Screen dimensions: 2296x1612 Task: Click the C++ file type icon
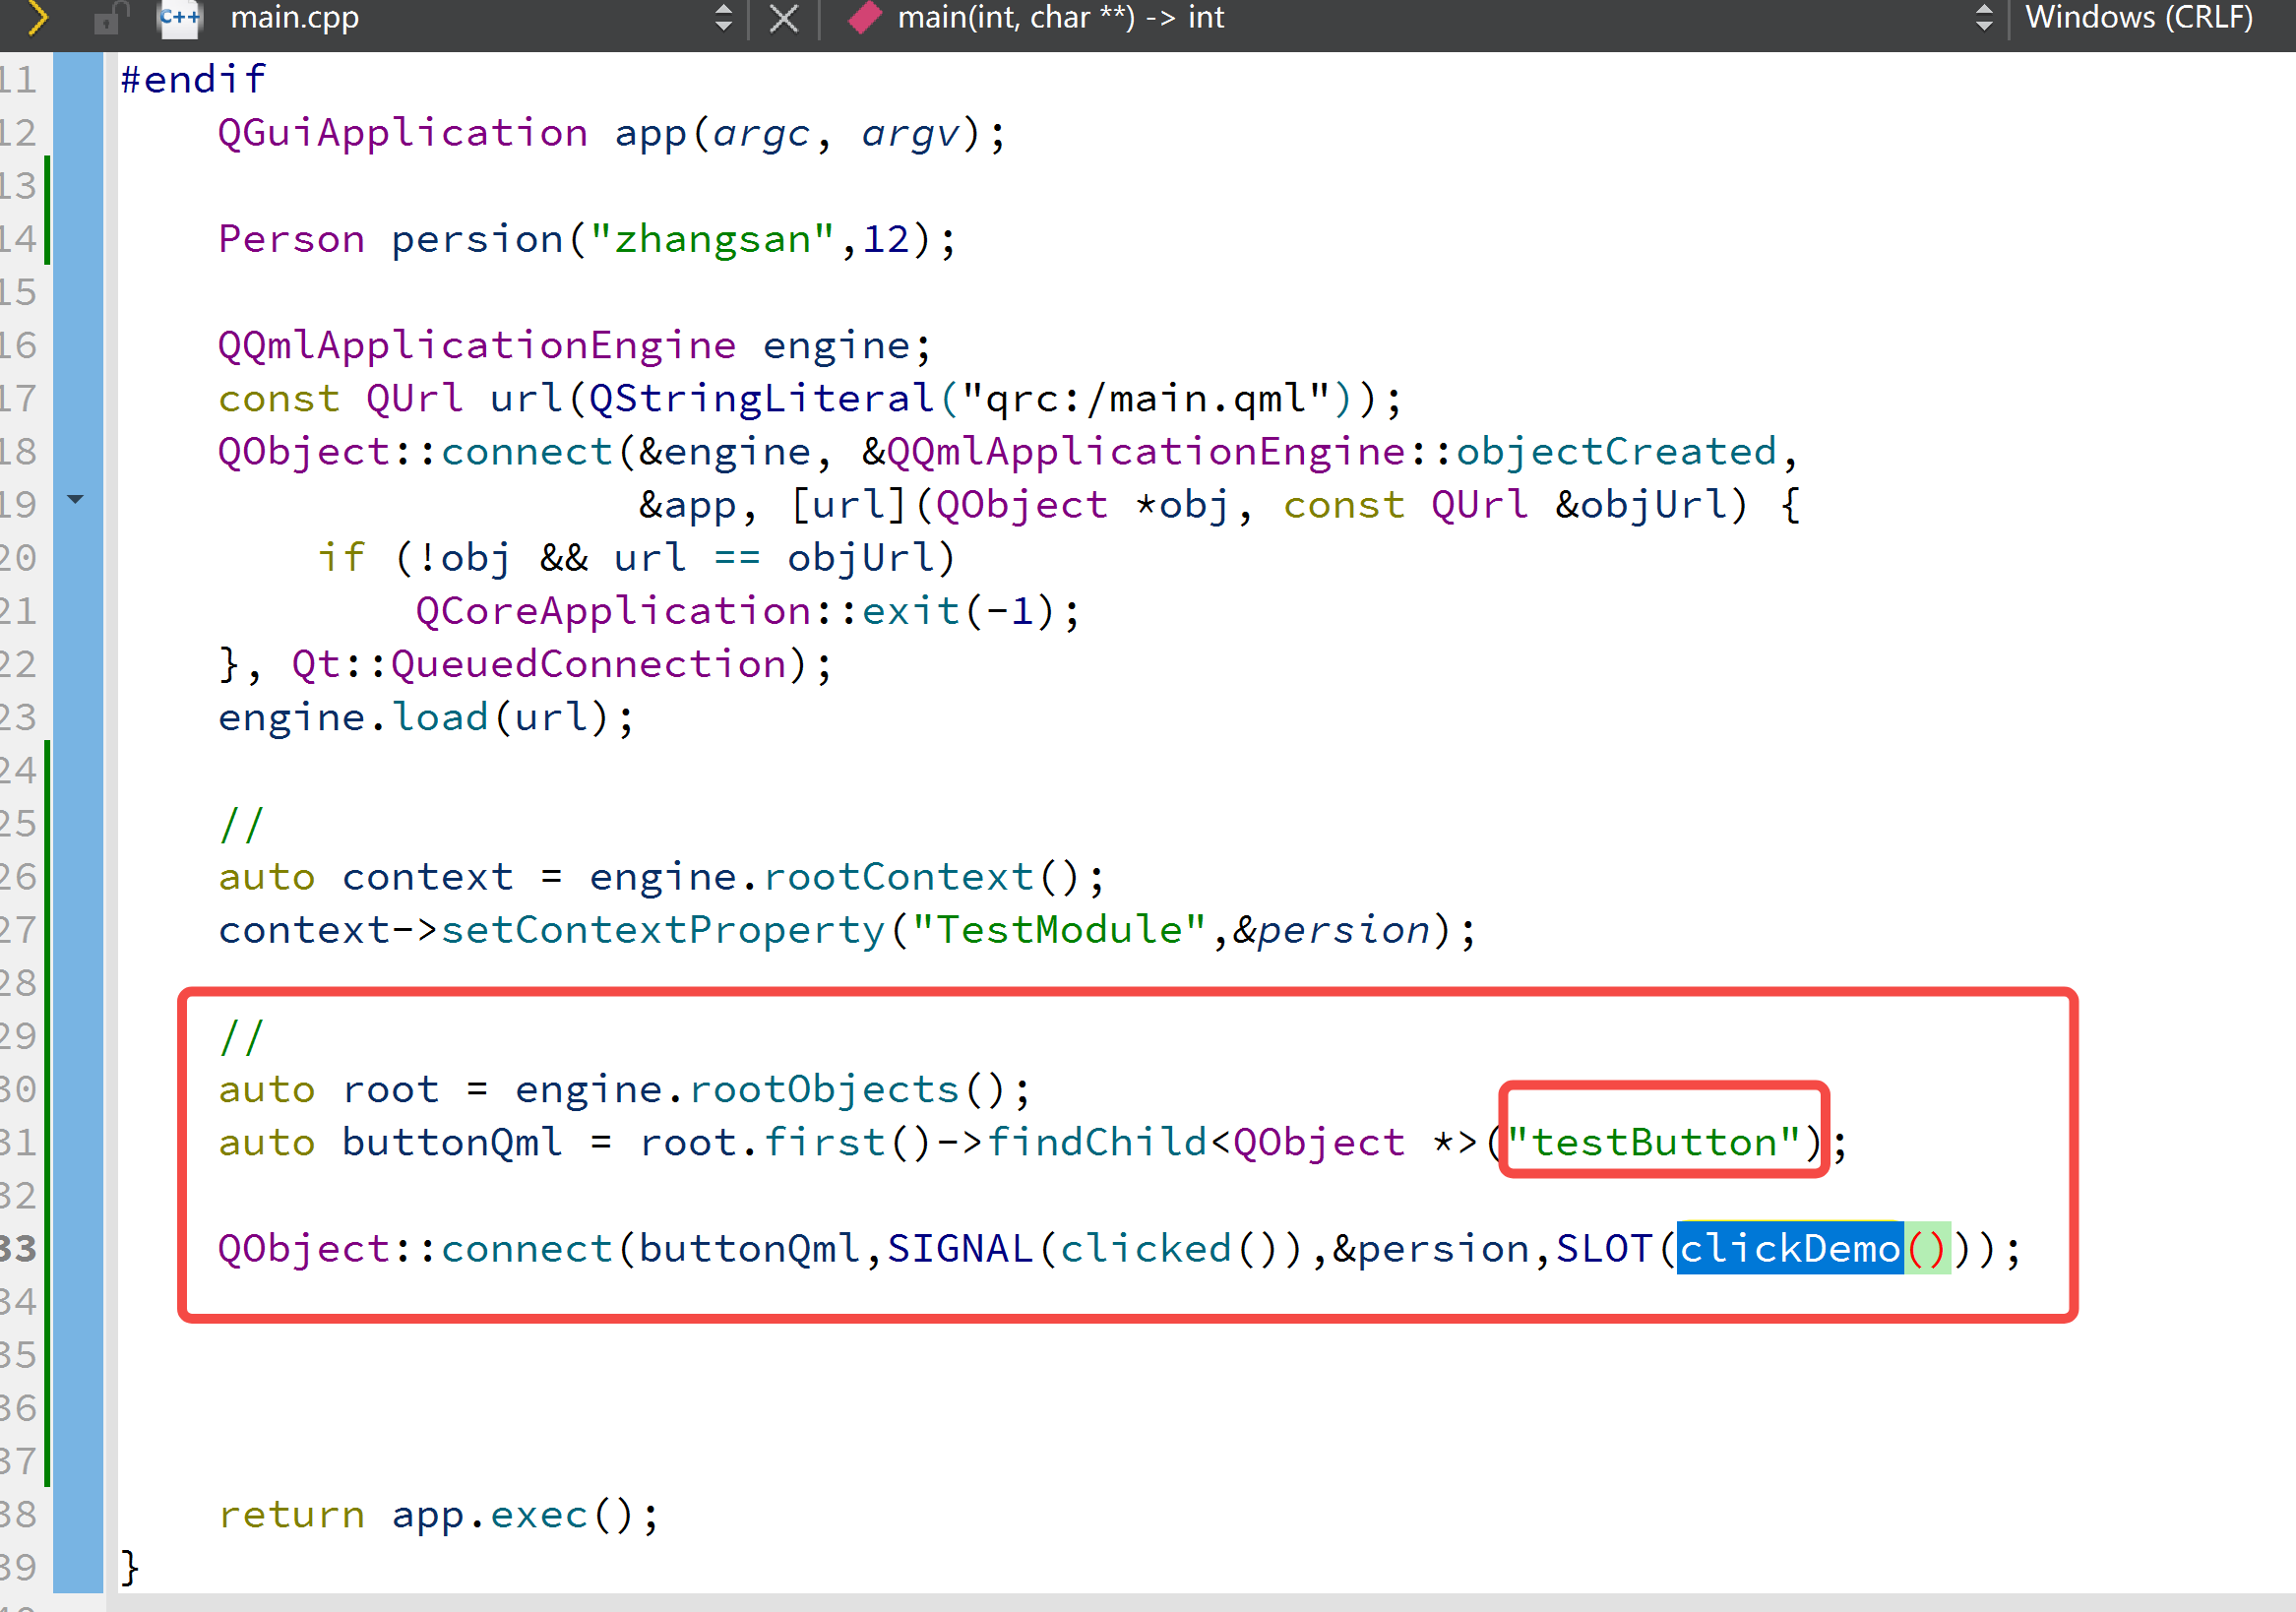[x=179, y=18]
